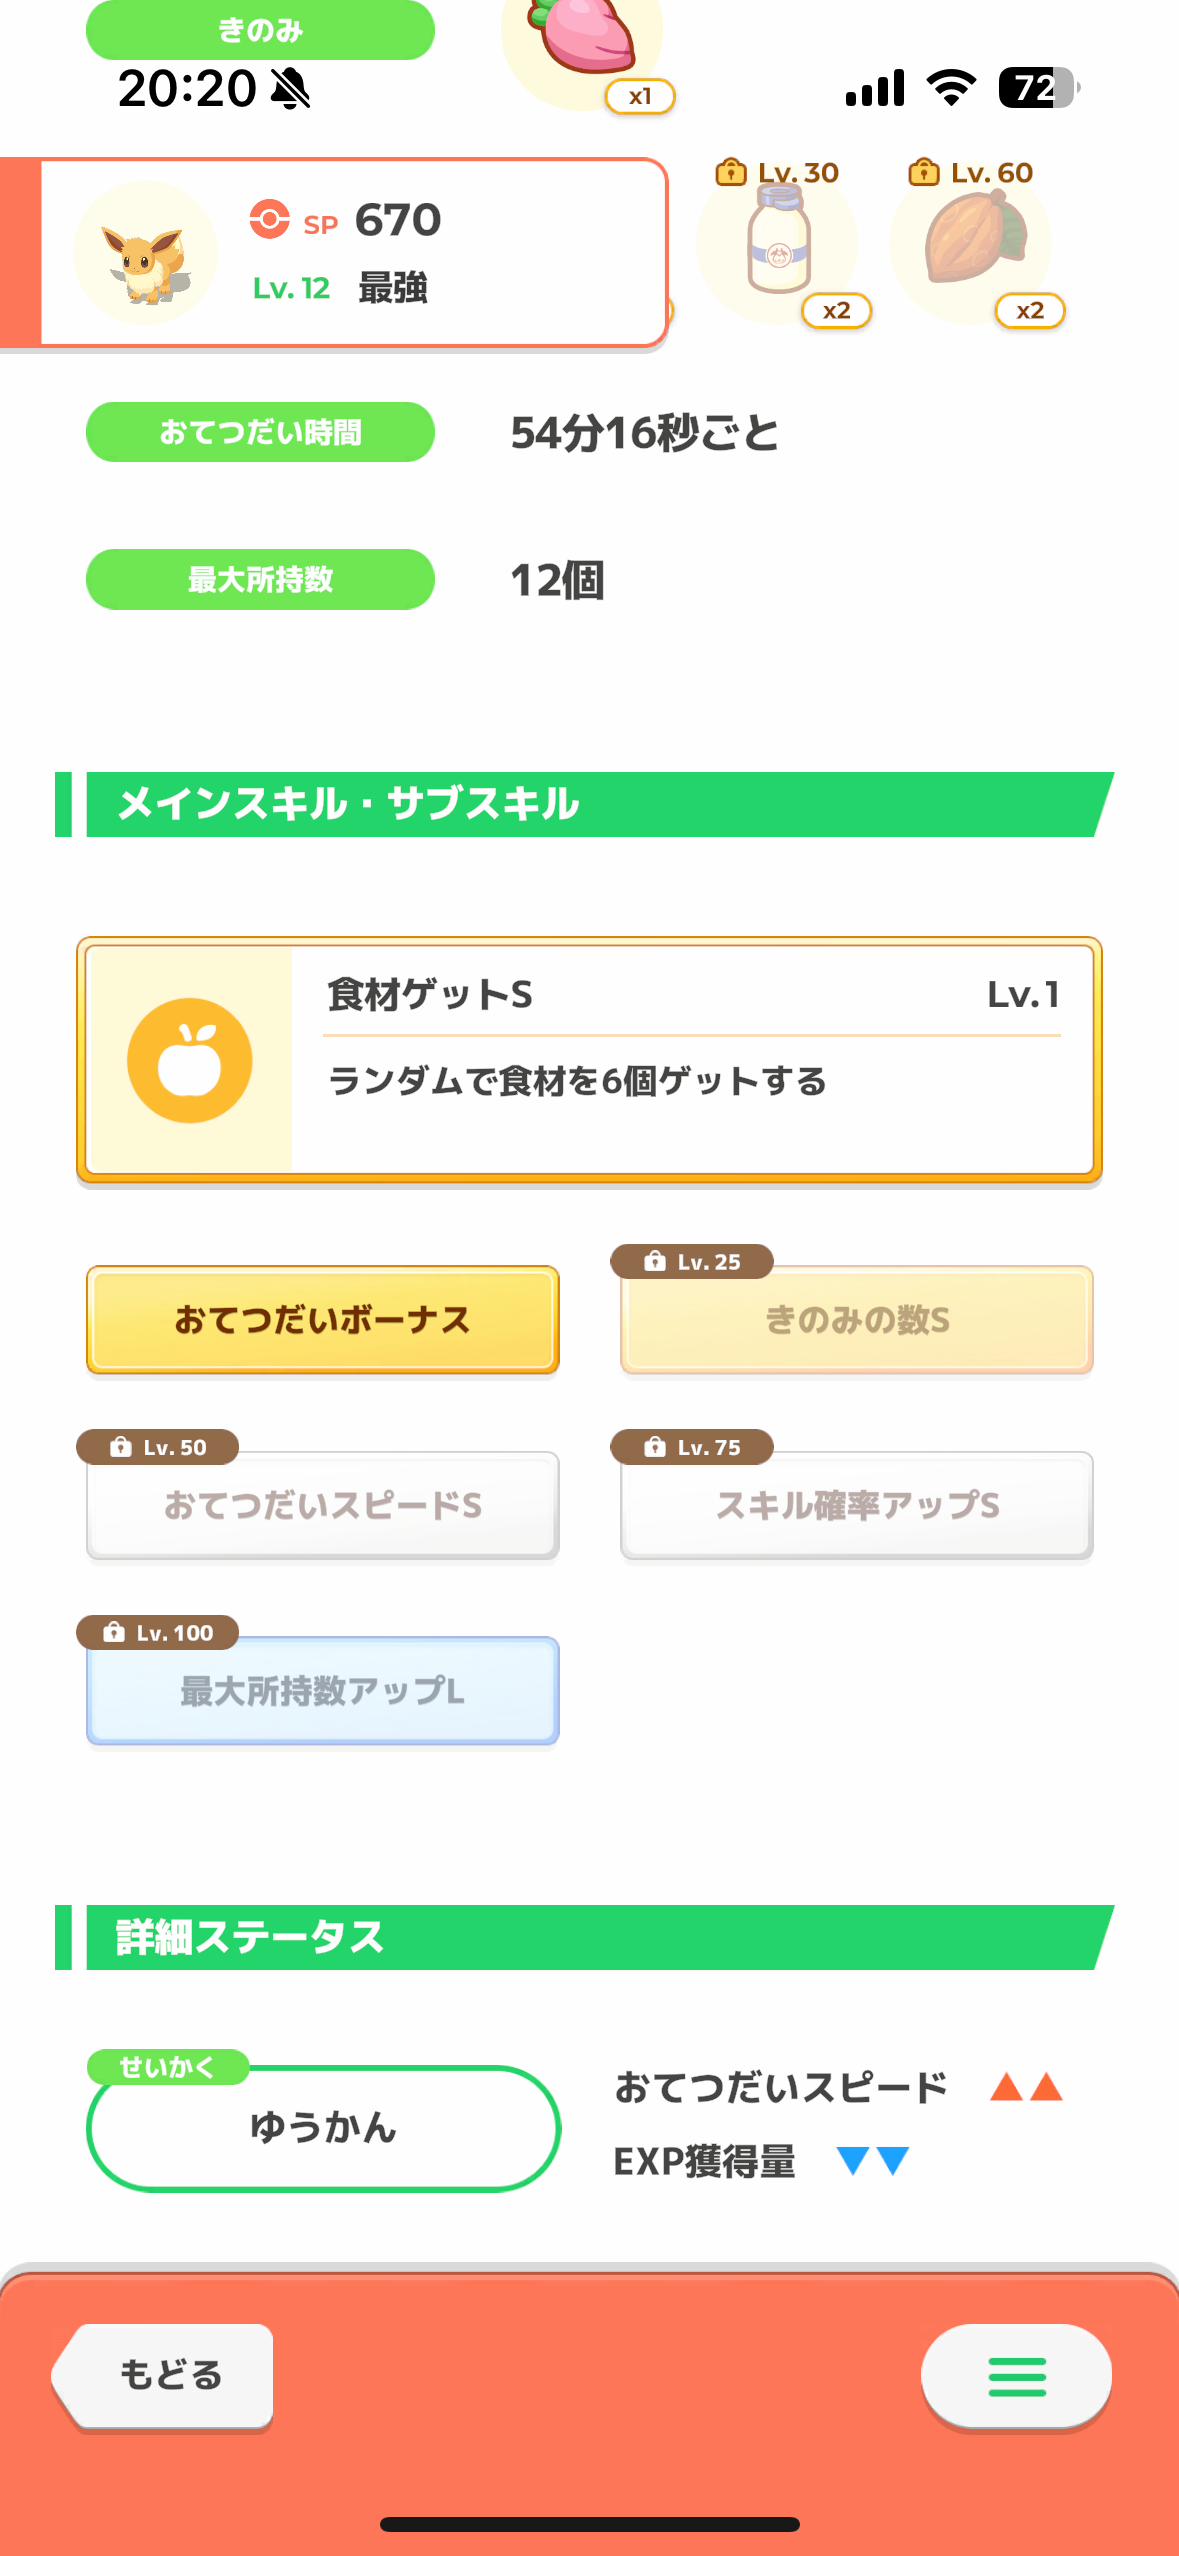Tap the locked きのみの数S sub skill
The image size is (1179, 2556).
[x=856, y=1320]
